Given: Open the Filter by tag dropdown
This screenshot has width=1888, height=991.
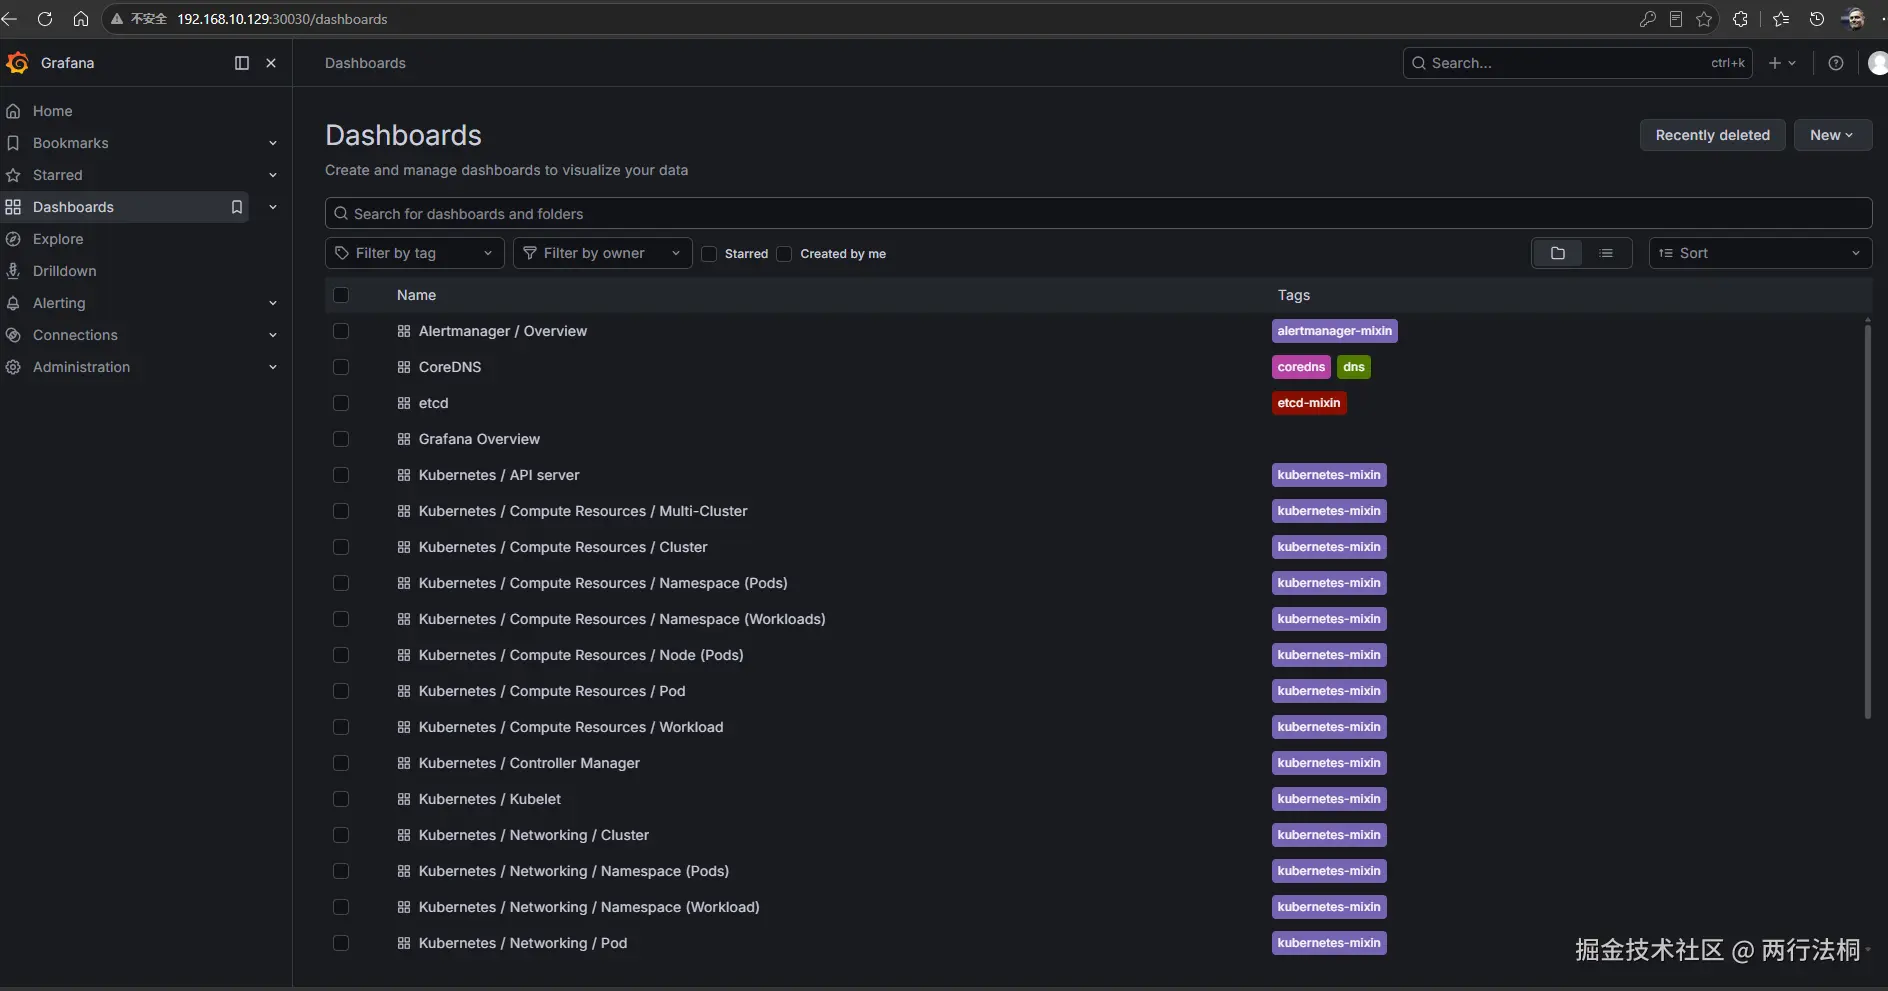Looking at the screenshot, I should [x=415, y=253].
